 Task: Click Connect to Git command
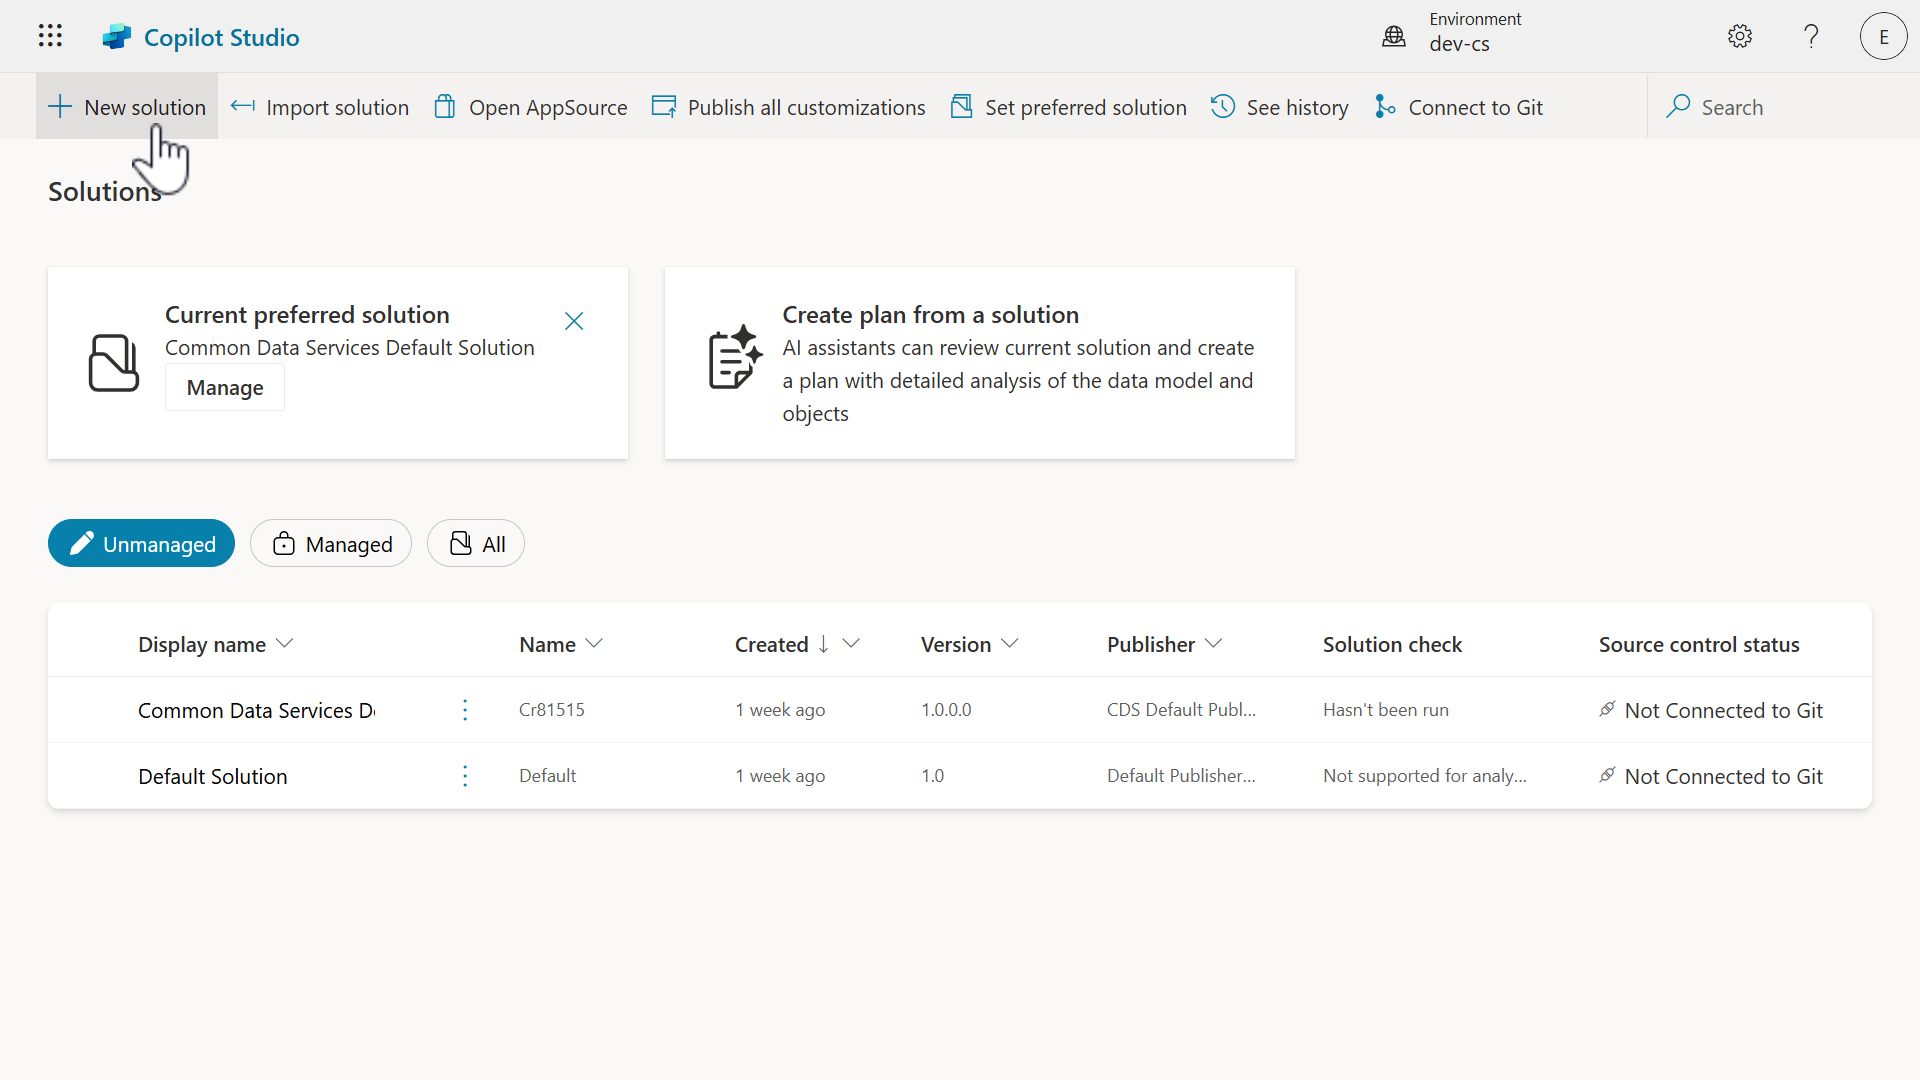coord(1459,107)
